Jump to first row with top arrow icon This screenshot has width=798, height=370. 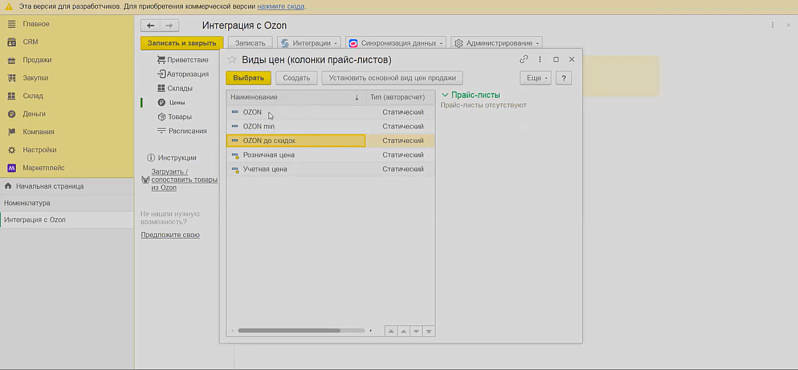click(391, 331)
